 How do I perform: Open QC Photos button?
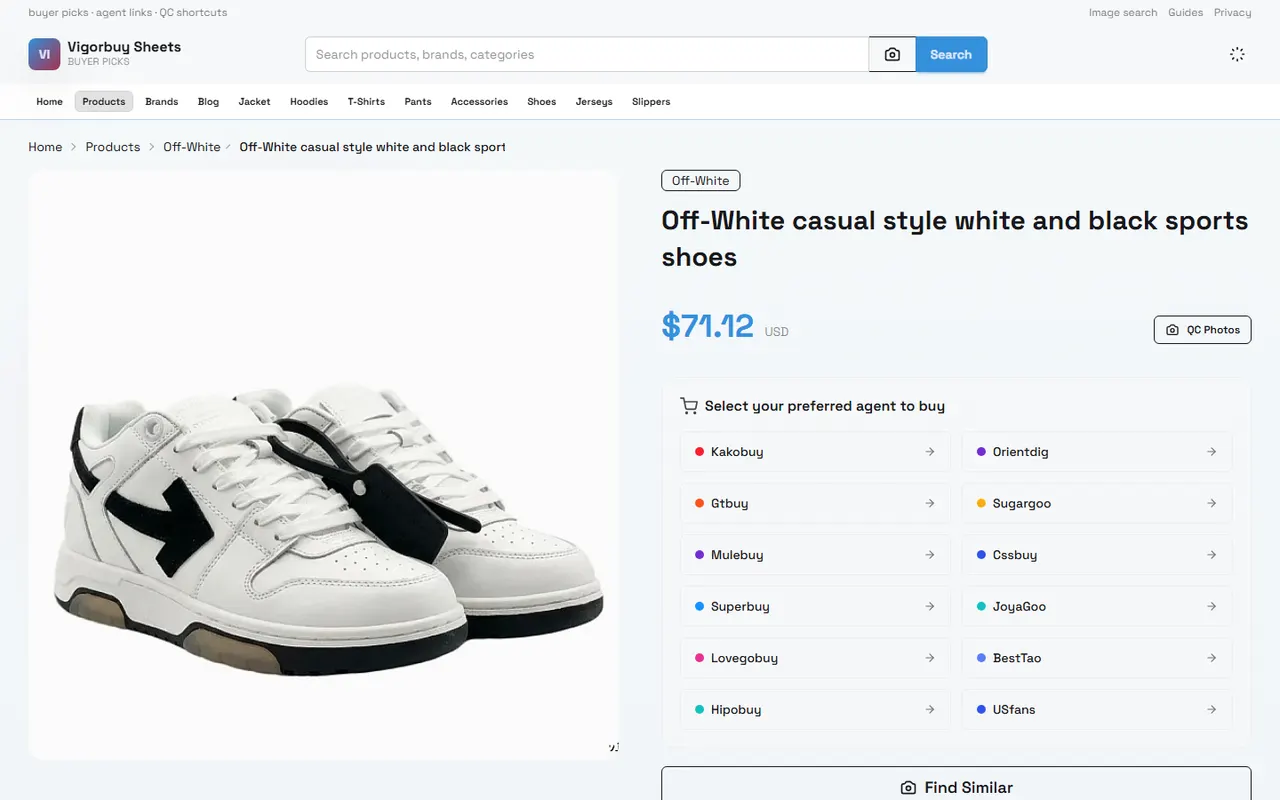[1202, 330]
